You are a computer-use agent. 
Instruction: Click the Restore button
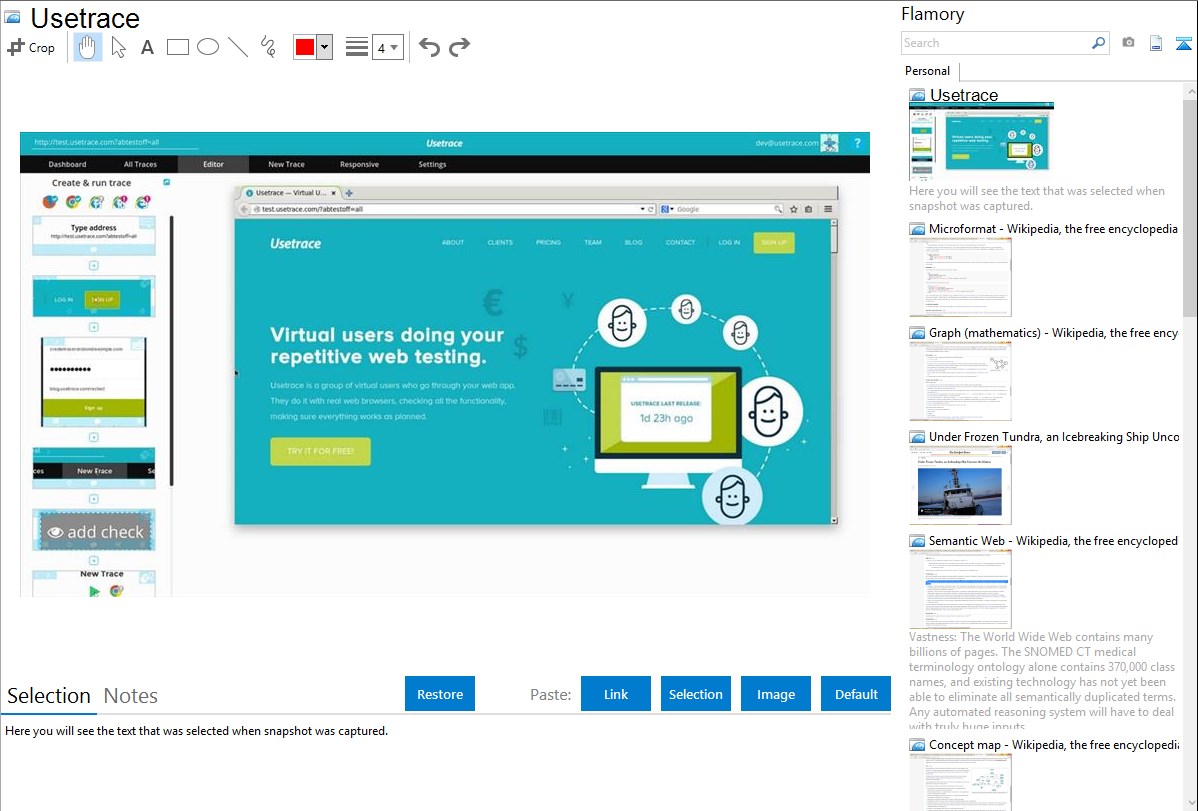coord(440,694)
